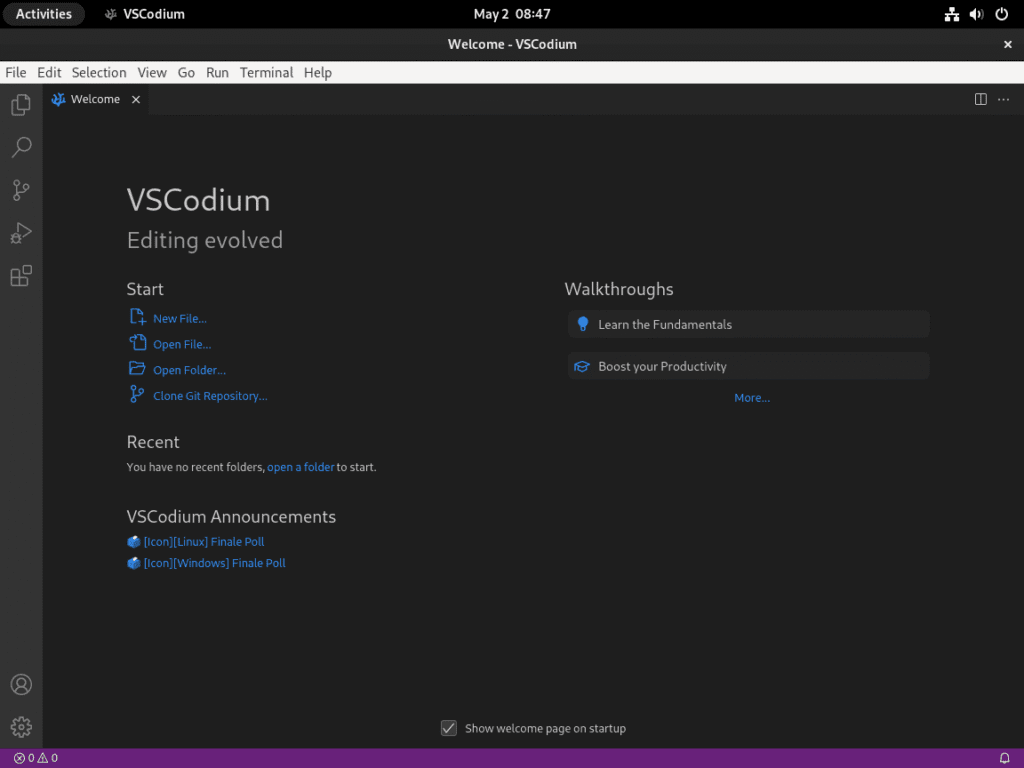Start a new file from the Start section
The image size is (1024, 768).
[178, 318]
